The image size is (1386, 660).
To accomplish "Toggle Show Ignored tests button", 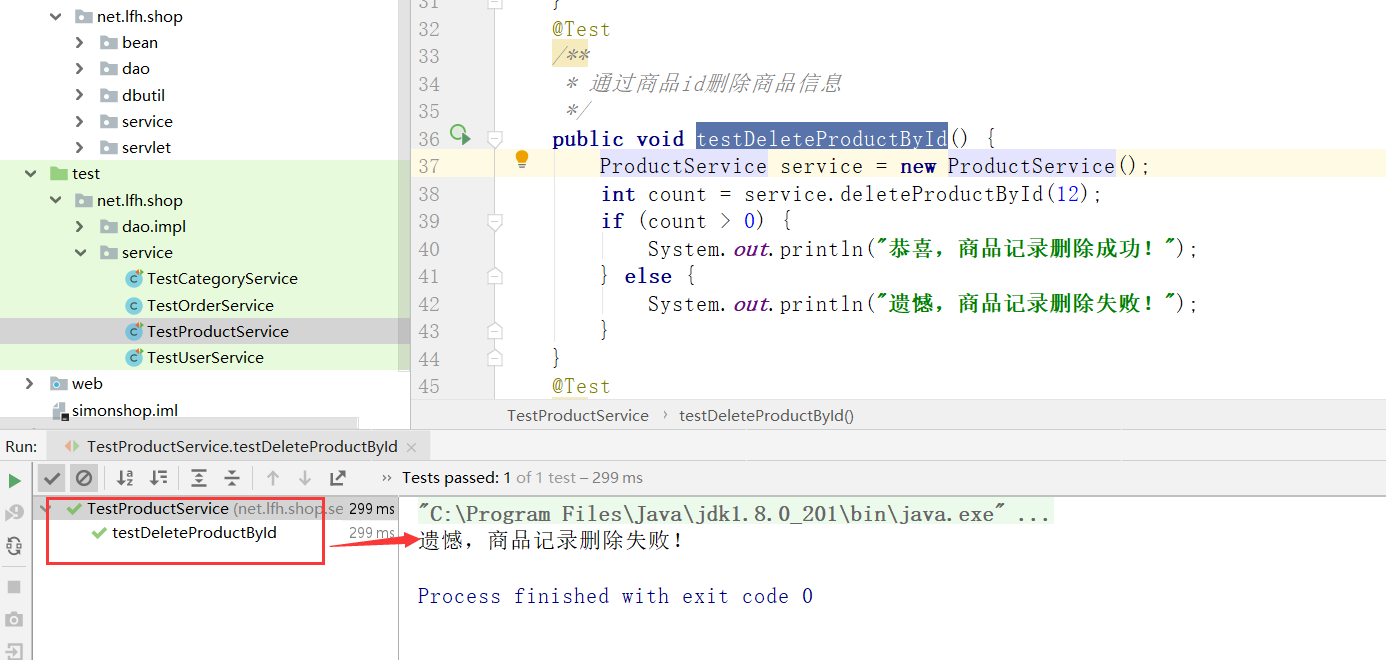I will tap(84, 478).
